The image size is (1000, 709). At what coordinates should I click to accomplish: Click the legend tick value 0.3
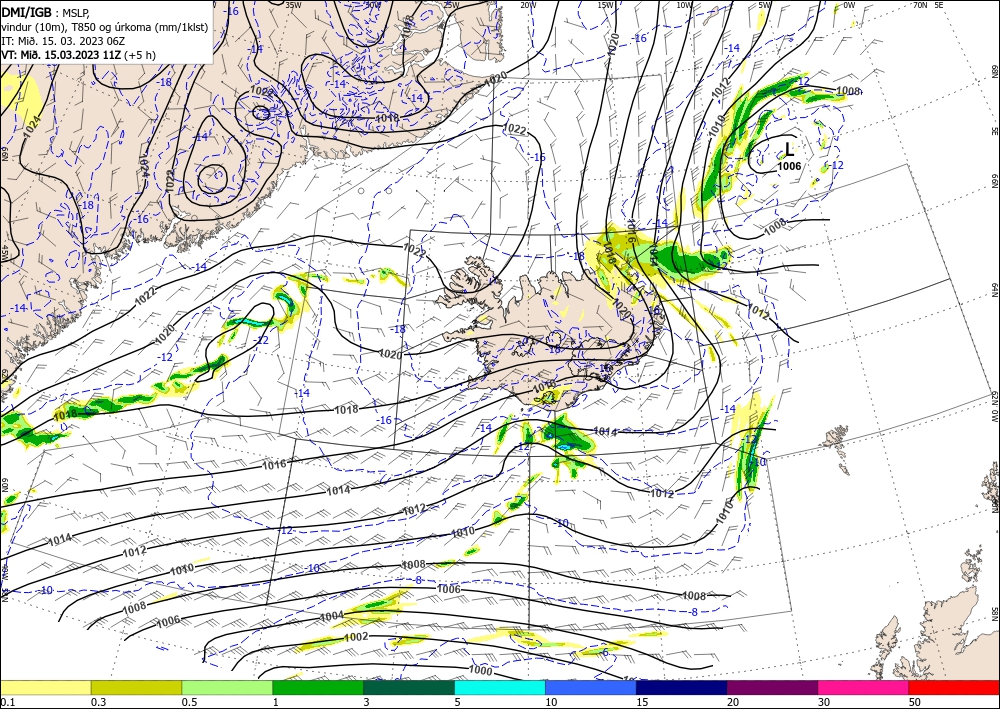pyautogui.click(x=99, y=702)
